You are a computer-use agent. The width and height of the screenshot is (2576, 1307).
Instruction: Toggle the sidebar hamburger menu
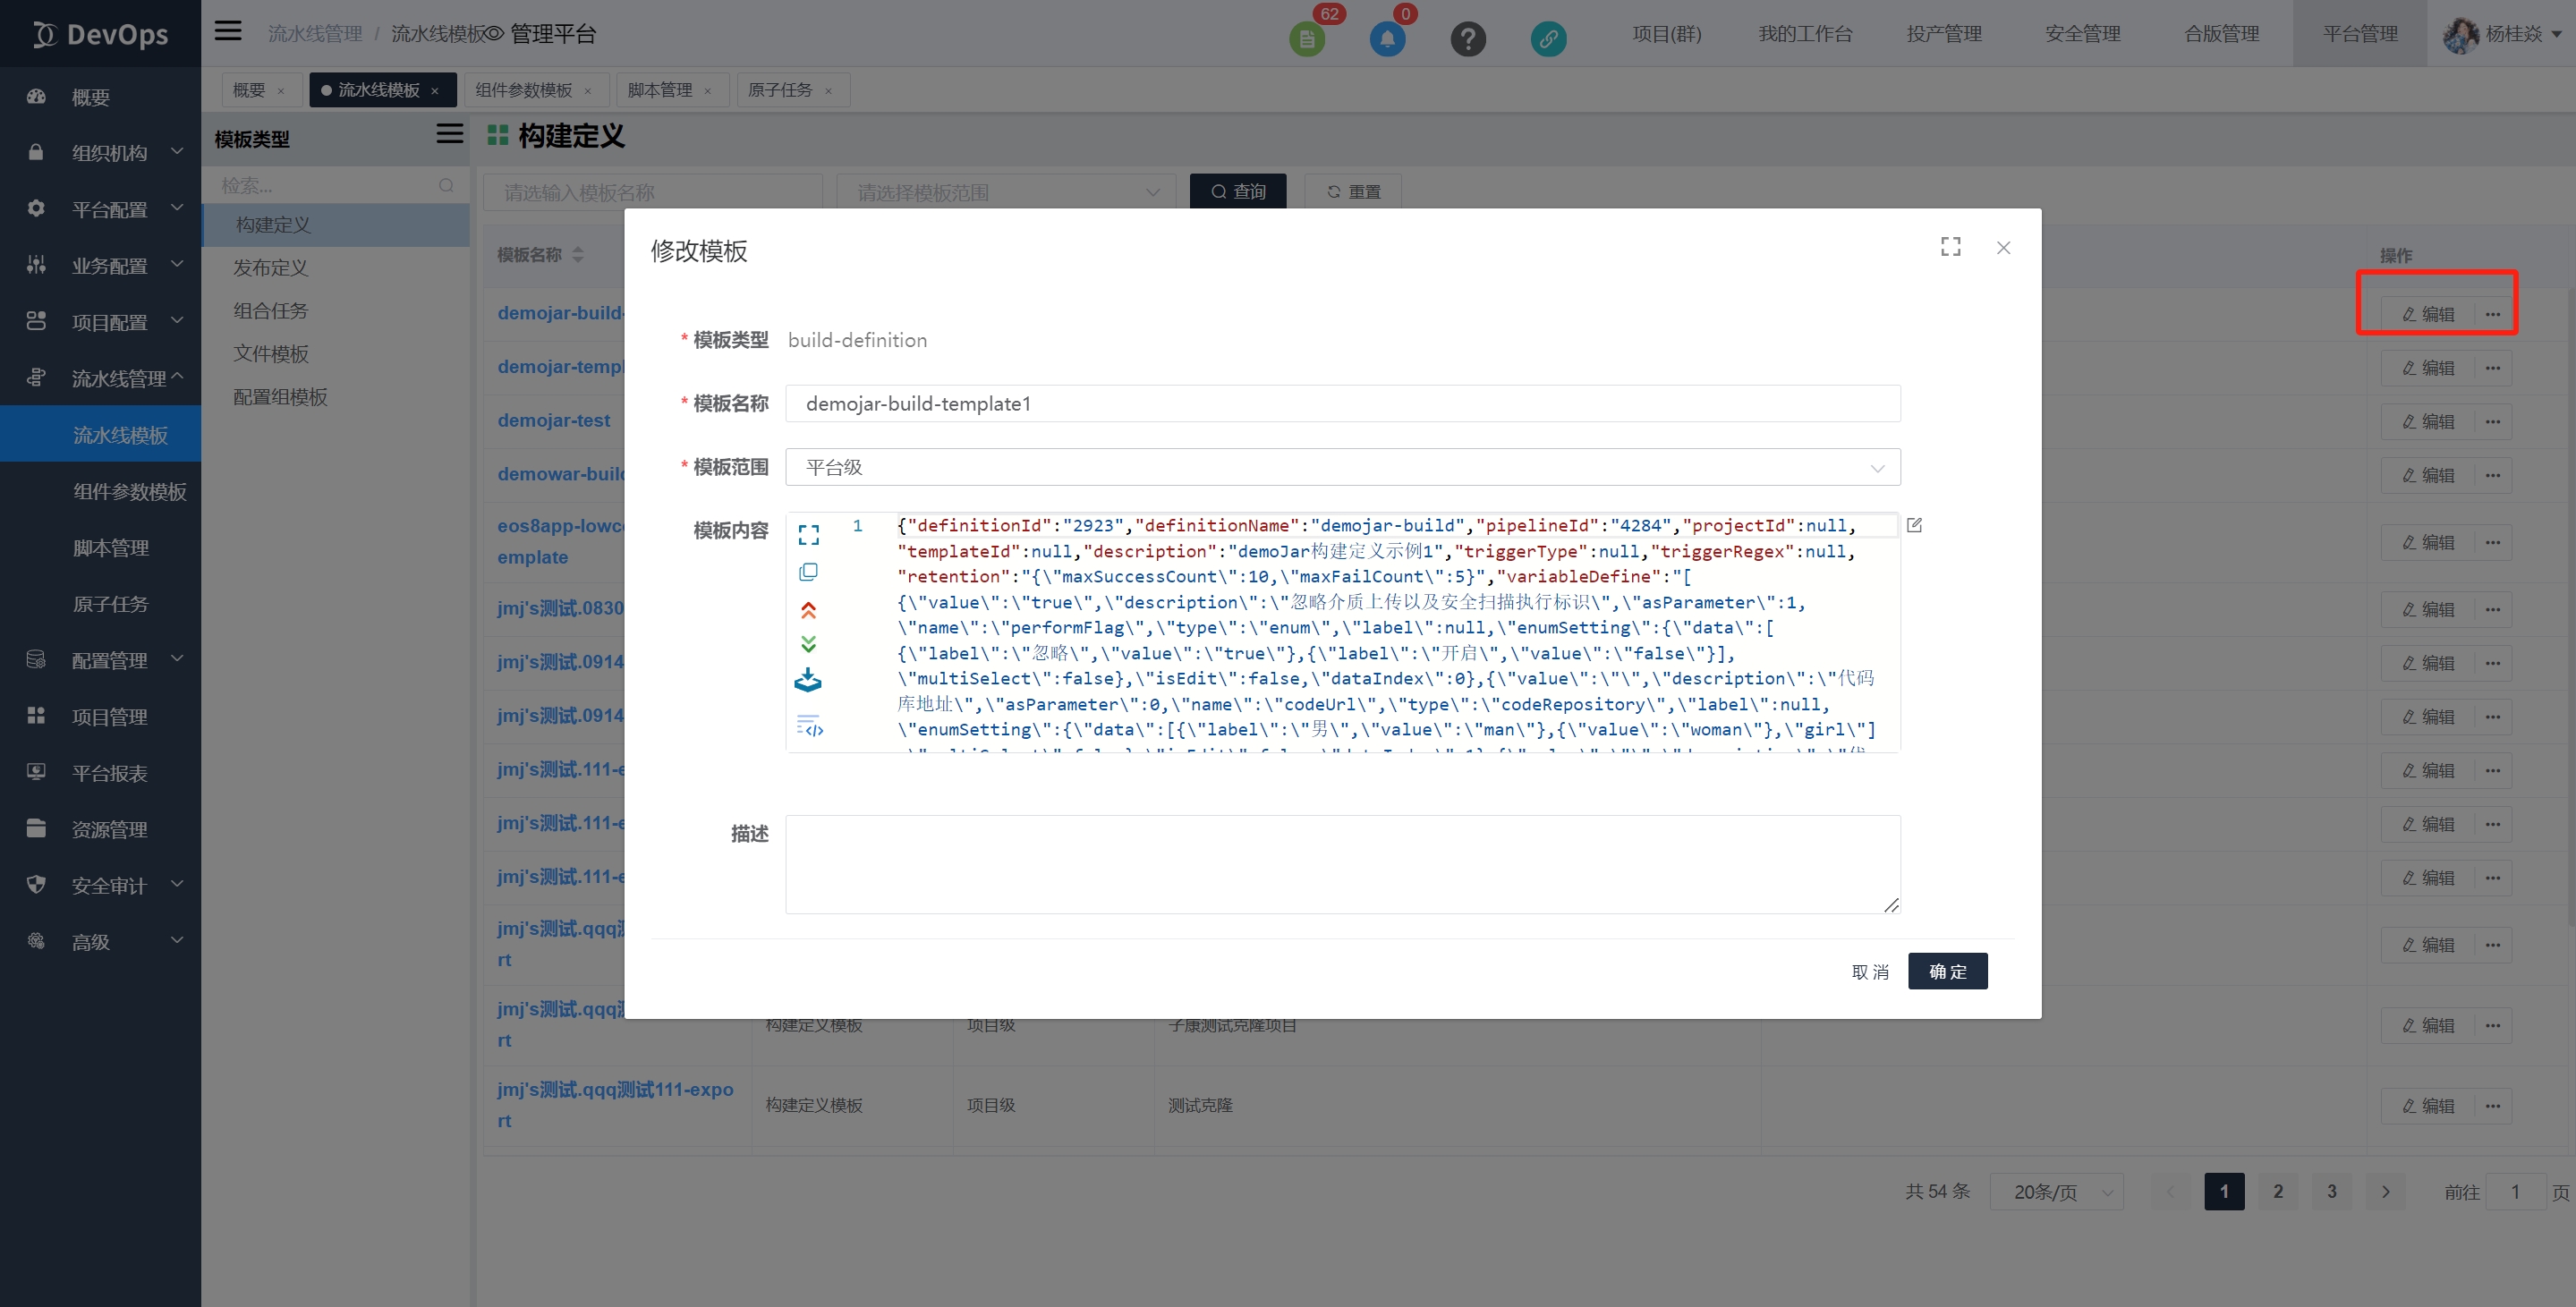(228, 31)
